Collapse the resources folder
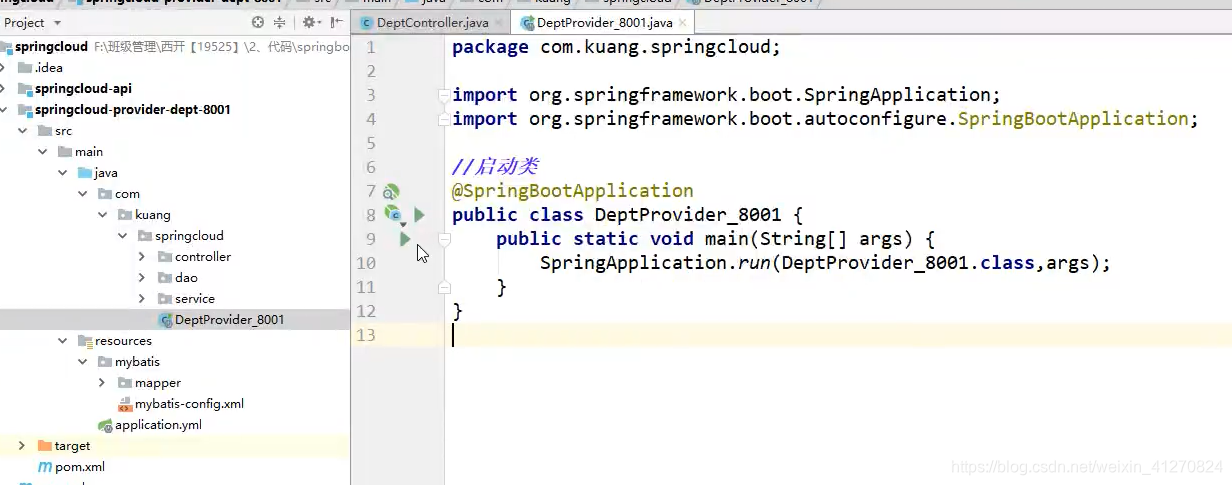 [62, 341]
